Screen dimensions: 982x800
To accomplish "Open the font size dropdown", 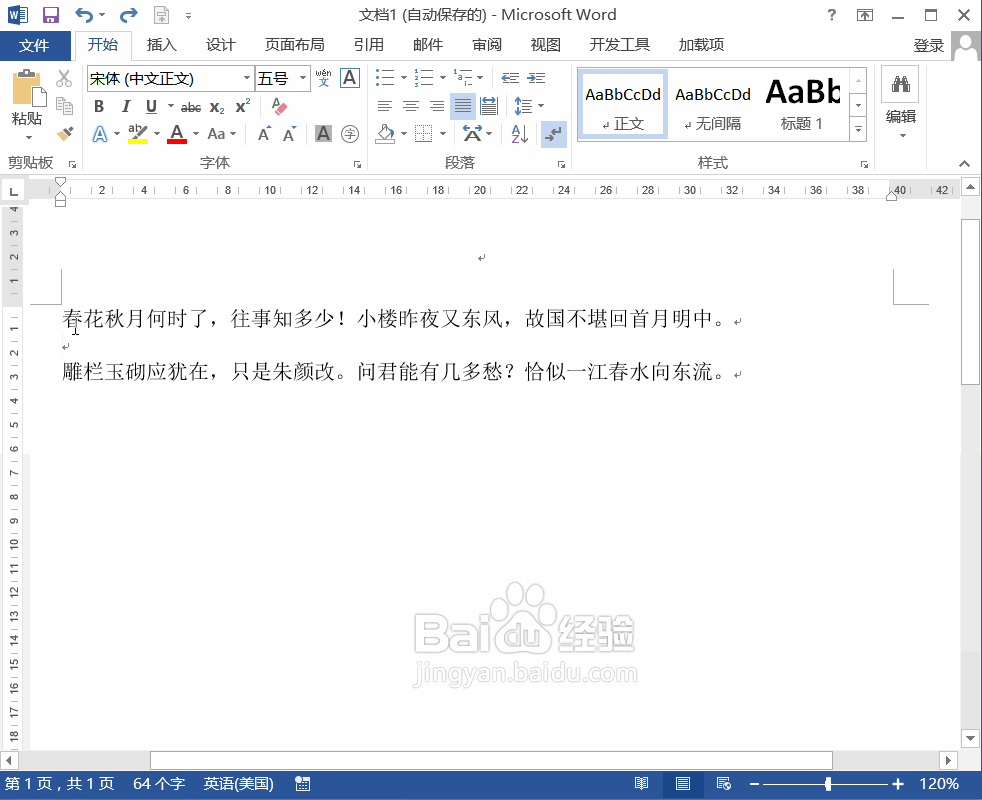I will (303, 77).
